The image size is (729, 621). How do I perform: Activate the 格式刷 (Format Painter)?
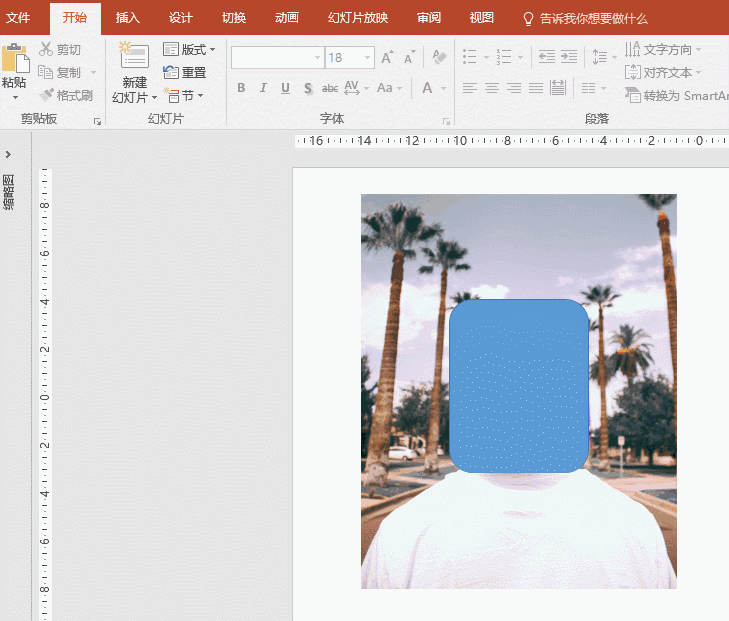tap(66, 95)
